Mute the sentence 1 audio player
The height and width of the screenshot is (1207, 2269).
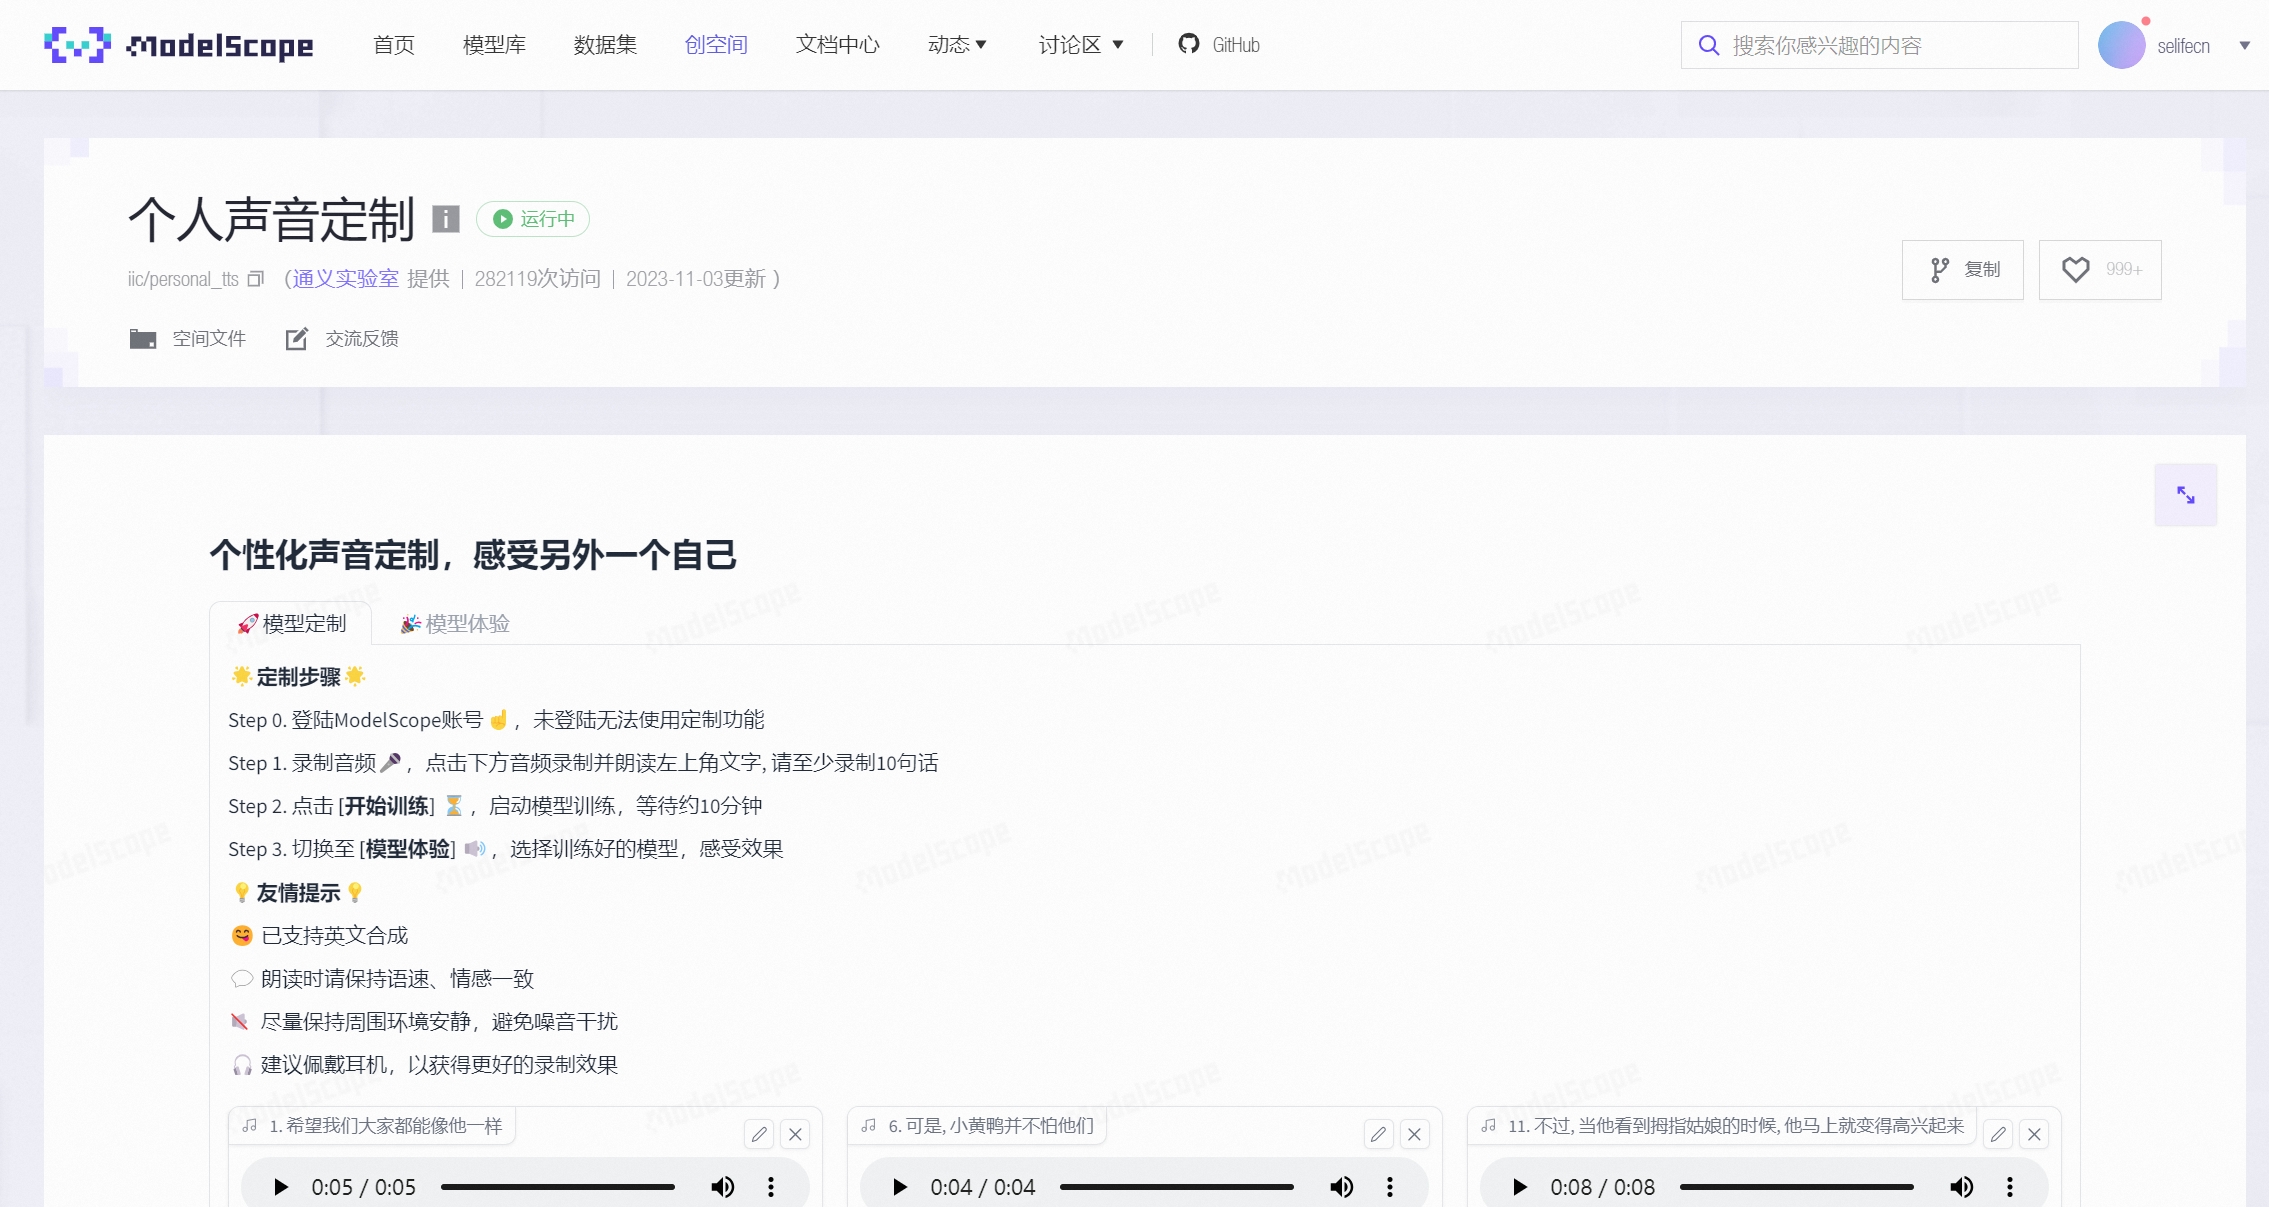tap(722, 1187)
